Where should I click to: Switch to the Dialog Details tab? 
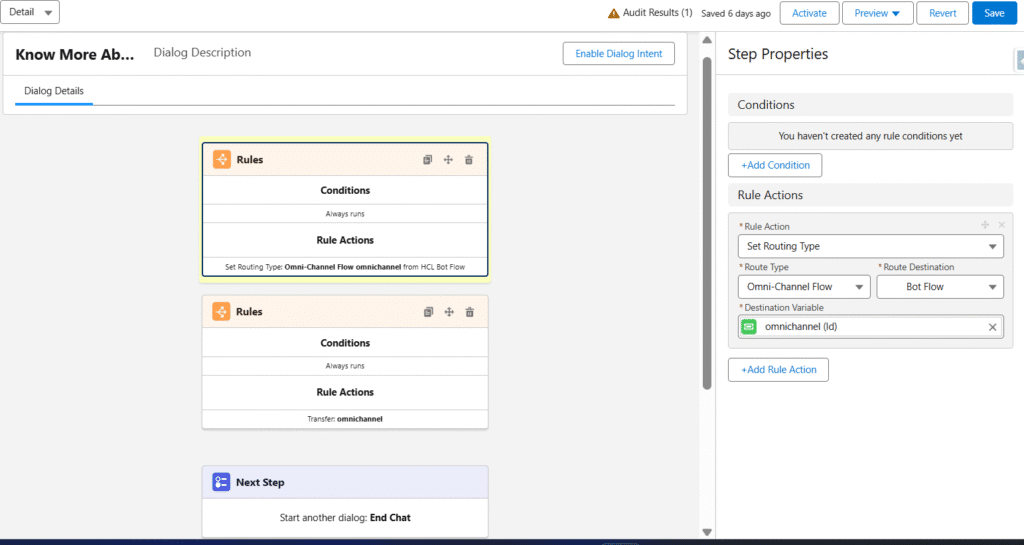pyautogui.click(x=54, y=91)
